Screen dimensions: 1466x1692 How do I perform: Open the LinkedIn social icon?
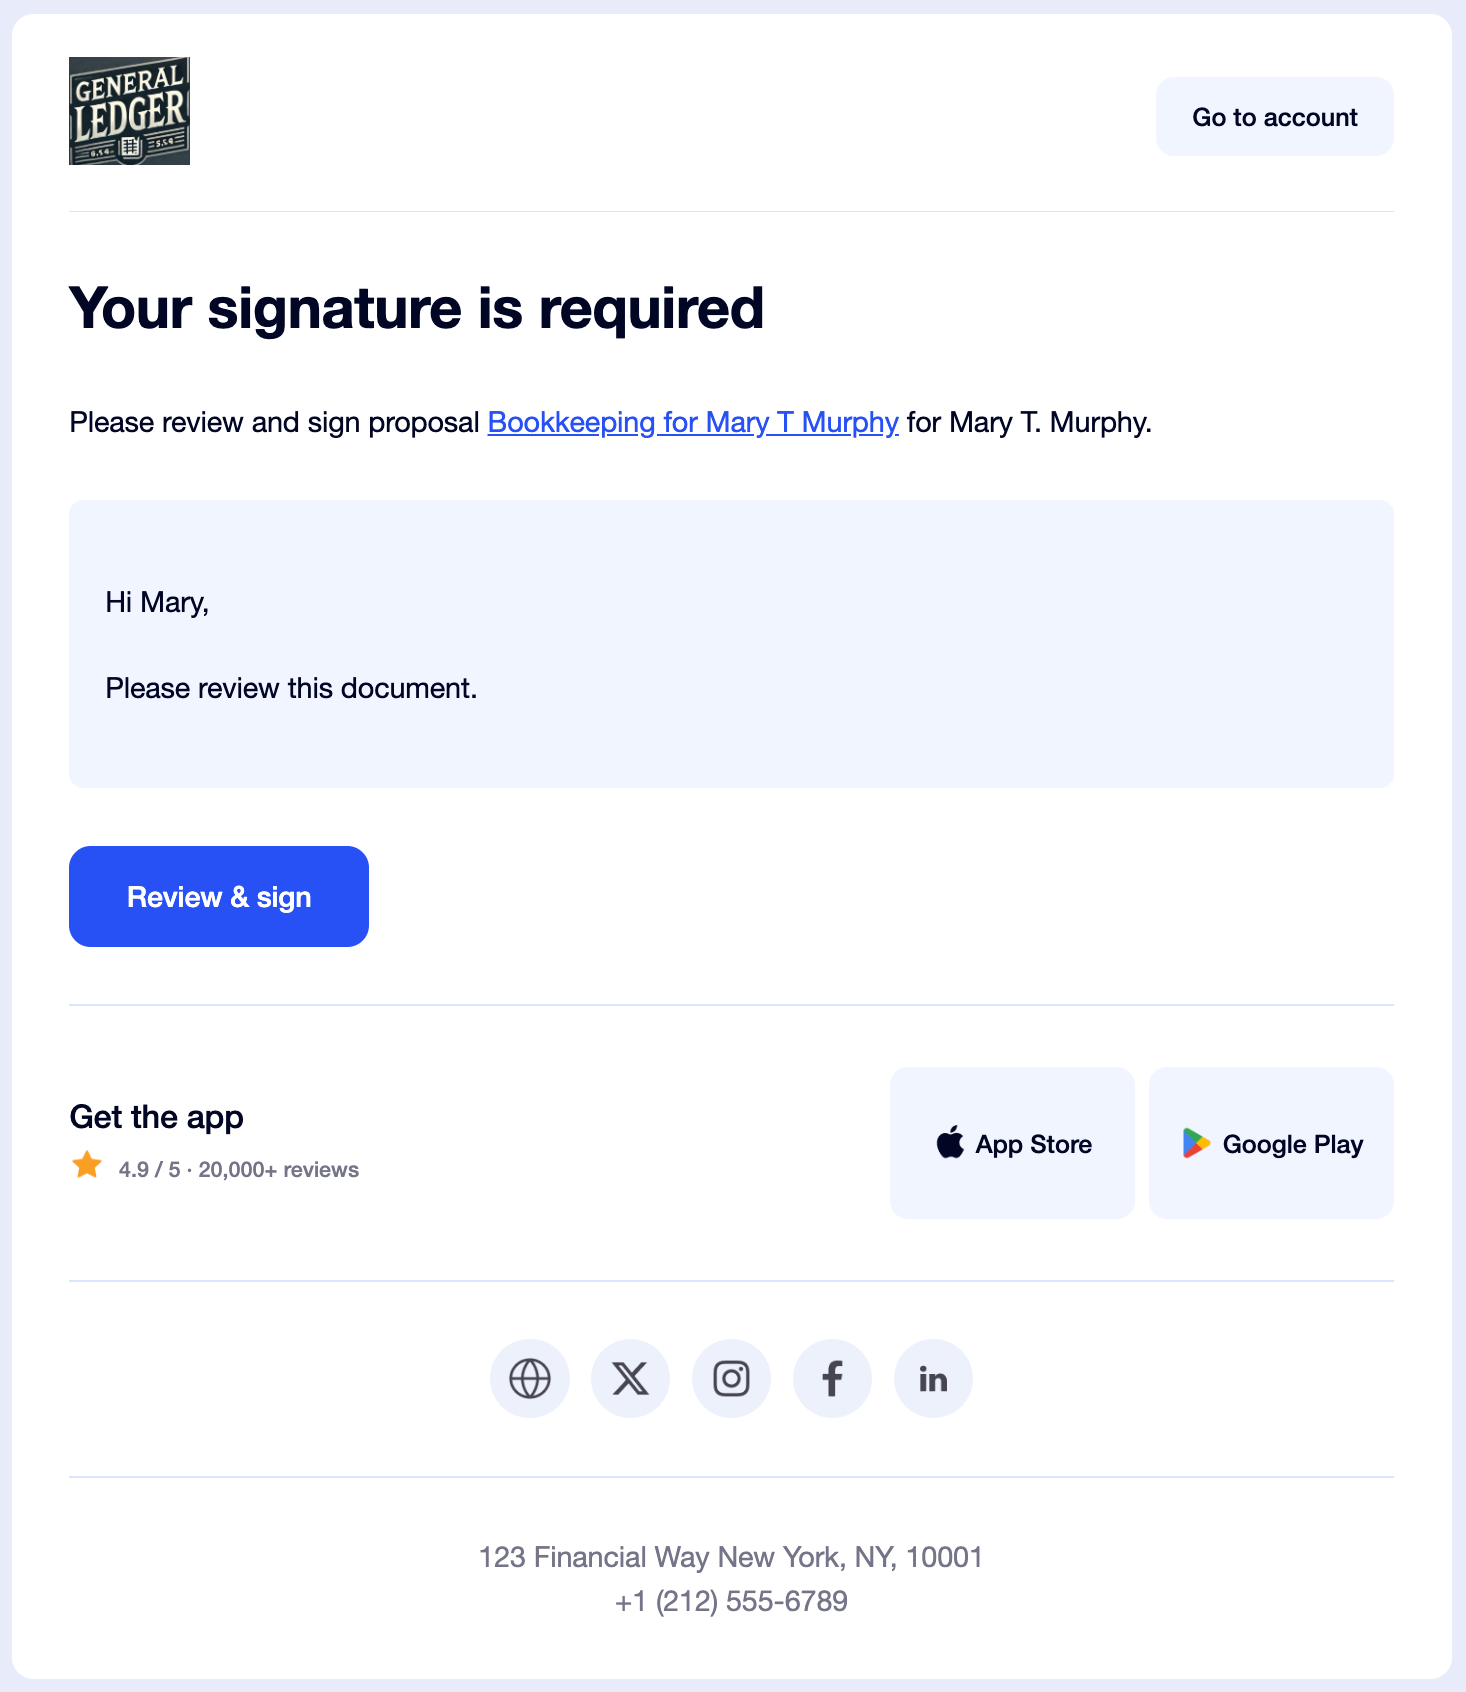(x=933, y=1379)
